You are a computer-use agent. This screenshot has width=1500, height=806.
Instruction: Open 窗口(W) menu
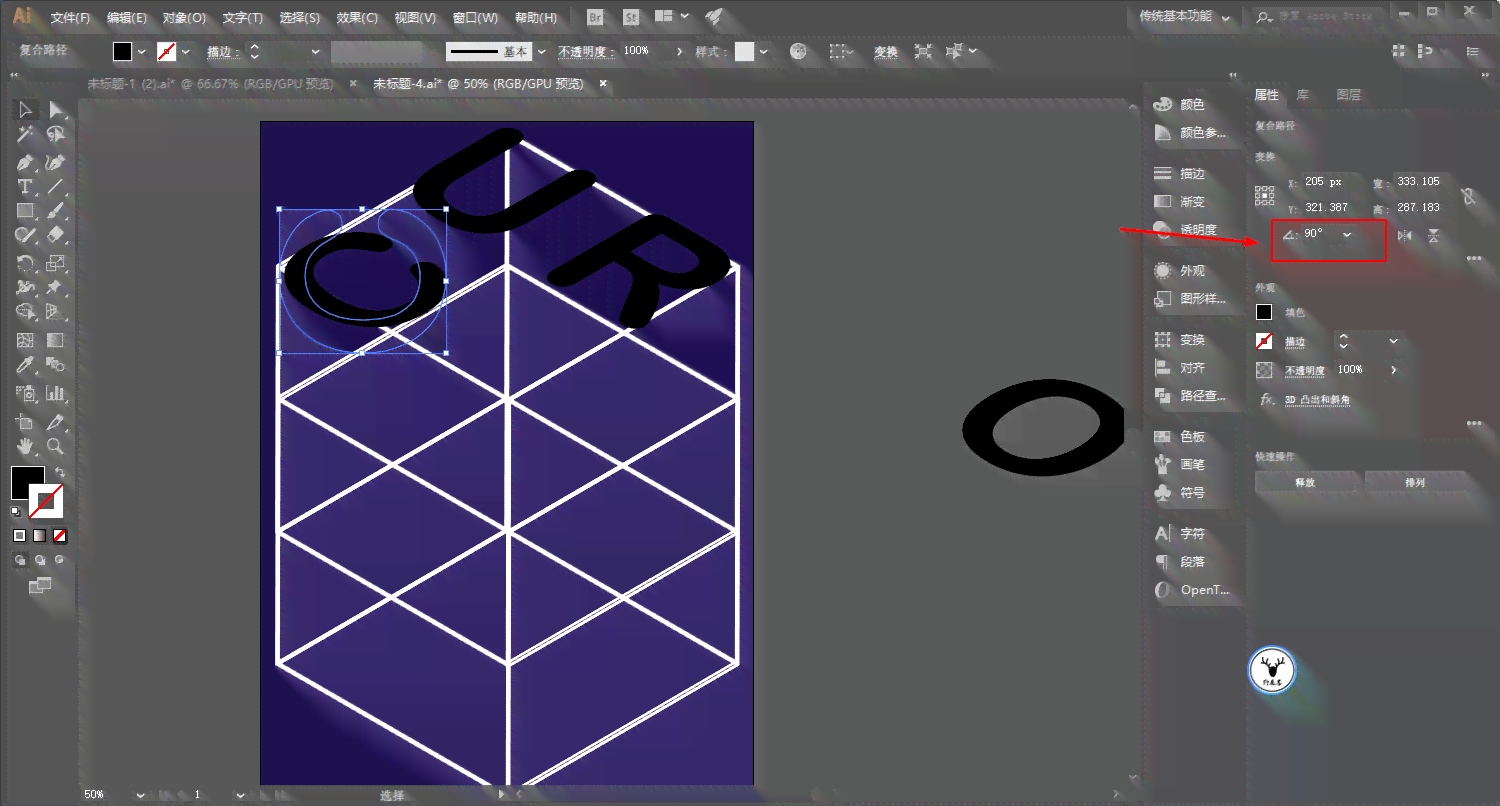[475, 18]
